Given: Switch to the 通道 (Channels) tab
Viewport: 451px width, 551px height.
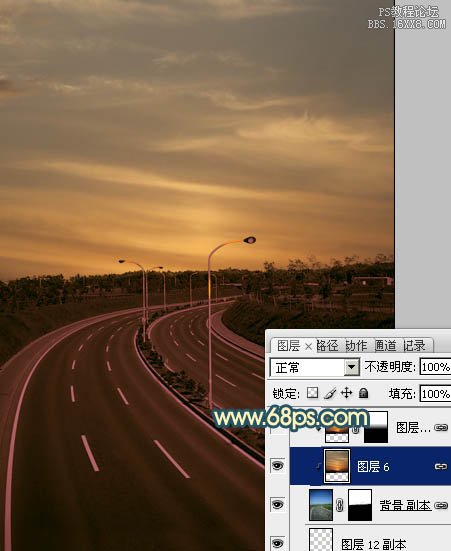Looking at the screenshot, I should tap(385, 346).
